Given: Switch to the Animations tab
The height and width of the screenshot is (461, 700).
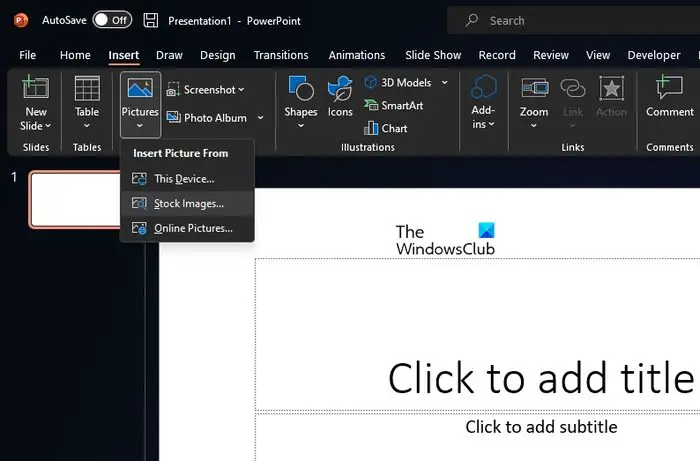Looking at the screenshot, I should 357,55.
